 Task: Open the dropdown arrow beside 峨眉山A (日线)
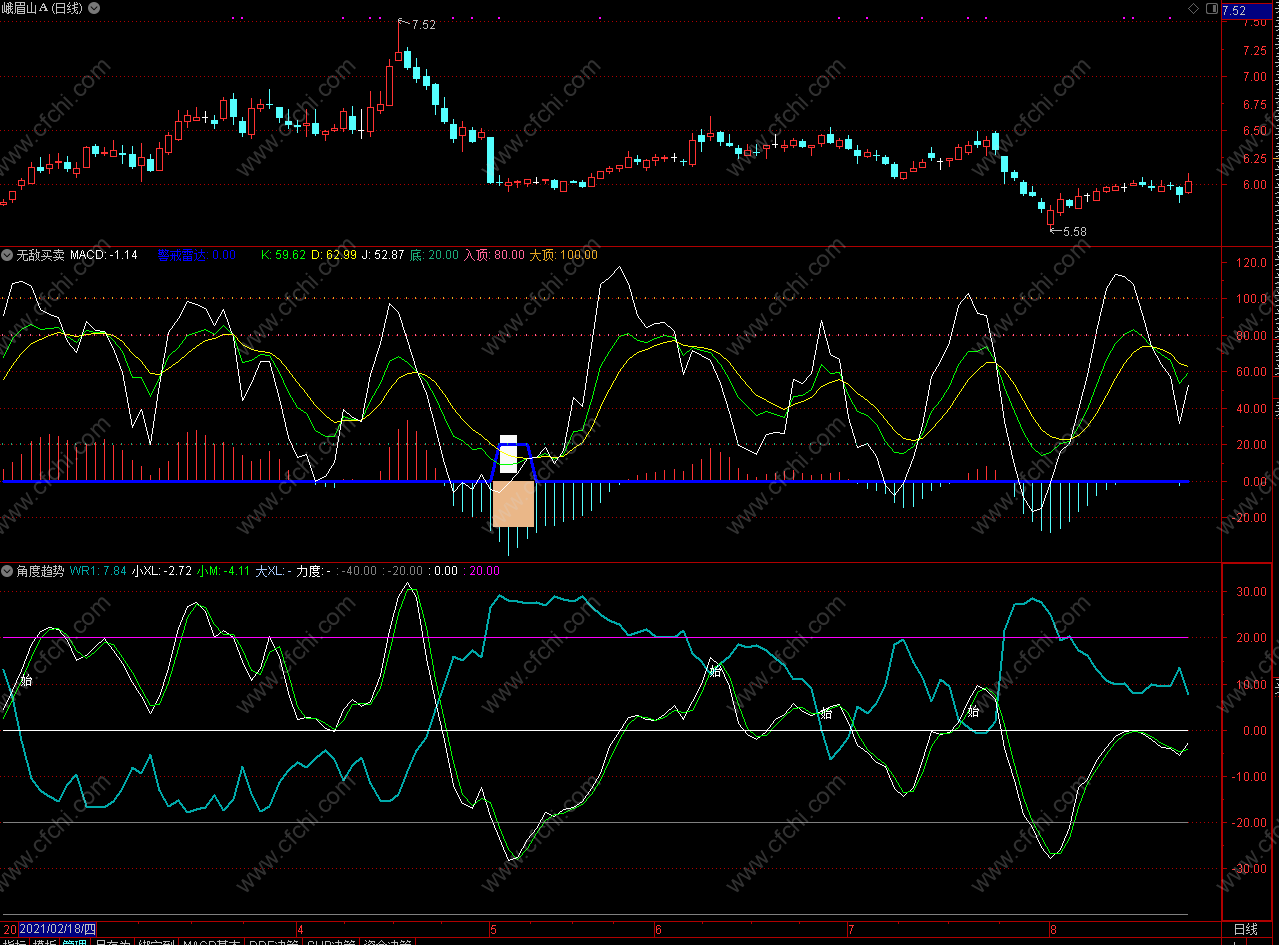point(94,8)
